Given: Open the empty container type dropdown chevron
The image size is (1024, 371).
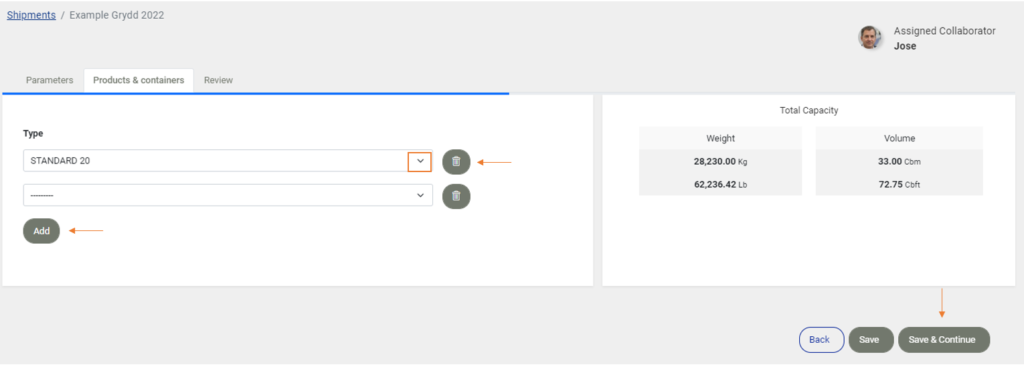Looking at the screenshot, I should coord(421,195).
